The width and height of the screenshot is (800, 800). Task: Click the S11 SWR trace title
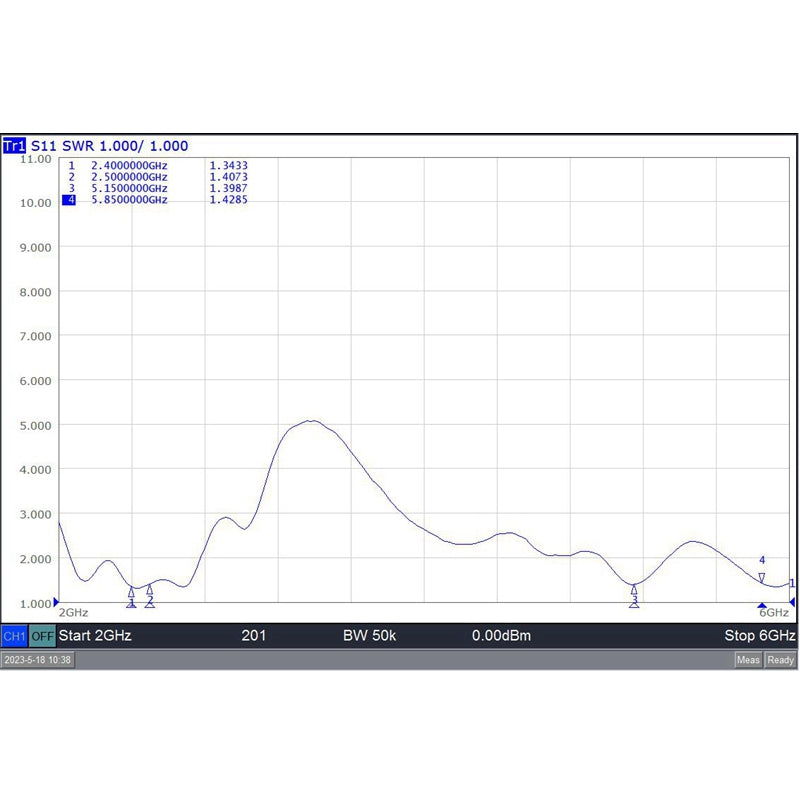(110, 146)
